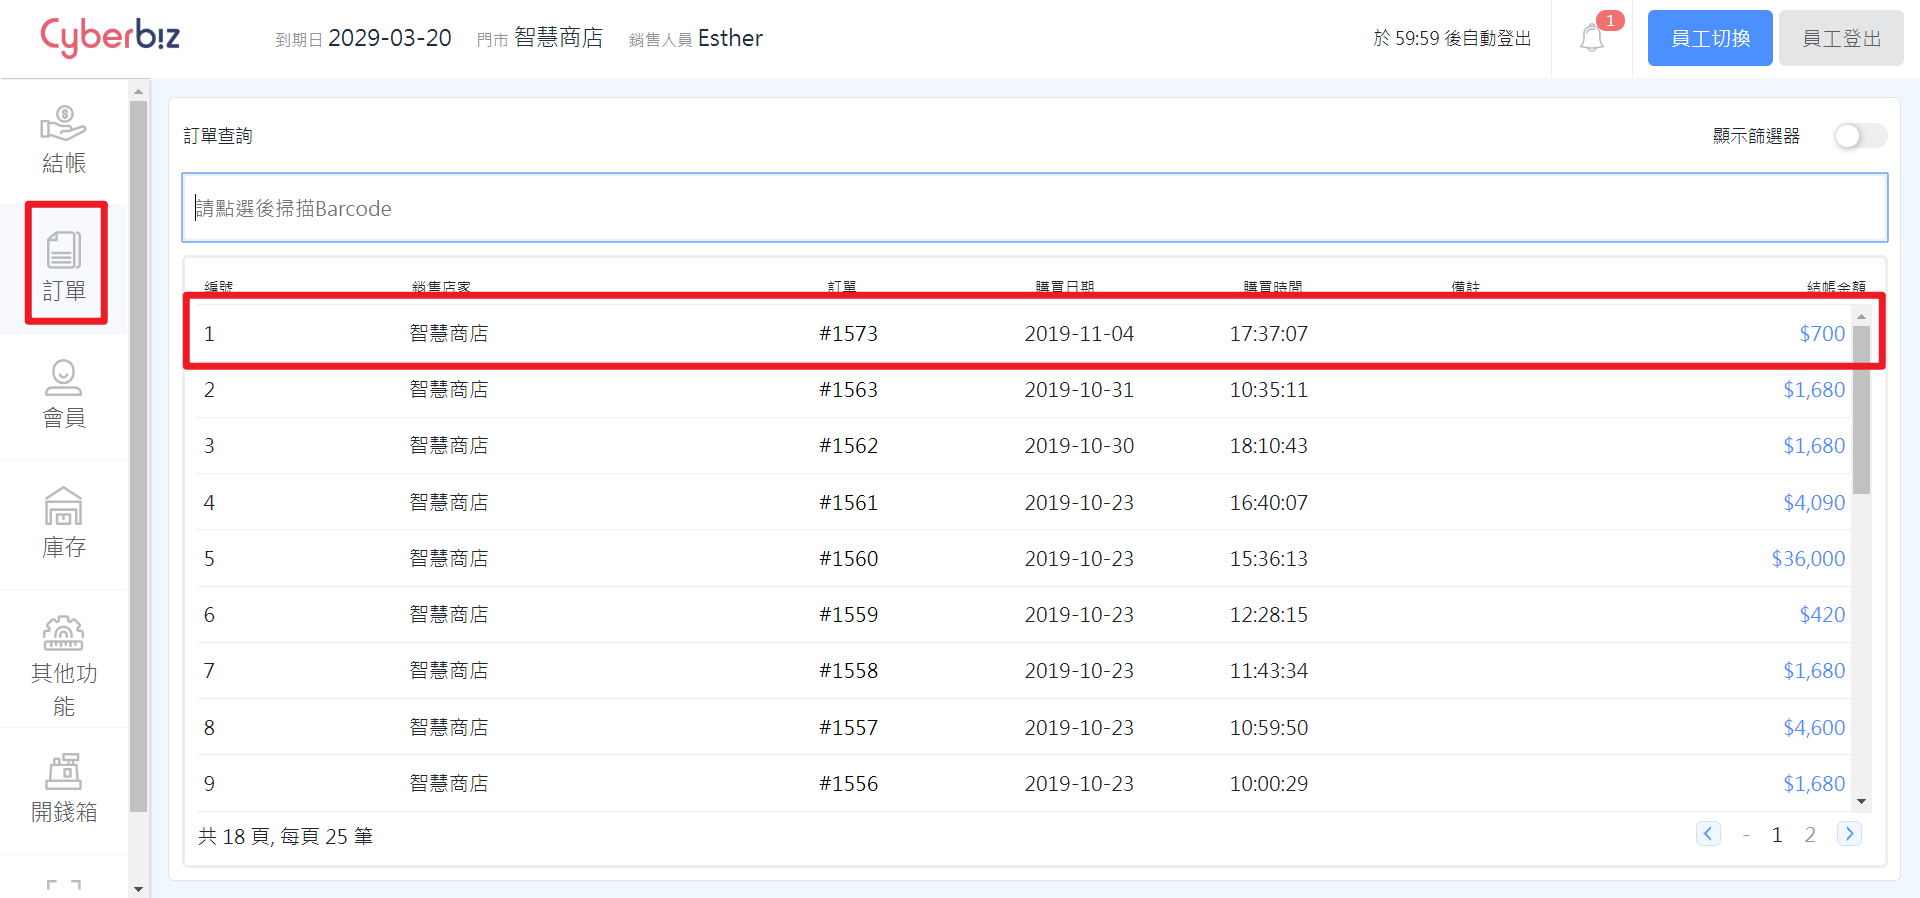Open the 庫存 inventory sidebar icon
The width and height of the screenshot is (1920, 898).
[64, 524]
